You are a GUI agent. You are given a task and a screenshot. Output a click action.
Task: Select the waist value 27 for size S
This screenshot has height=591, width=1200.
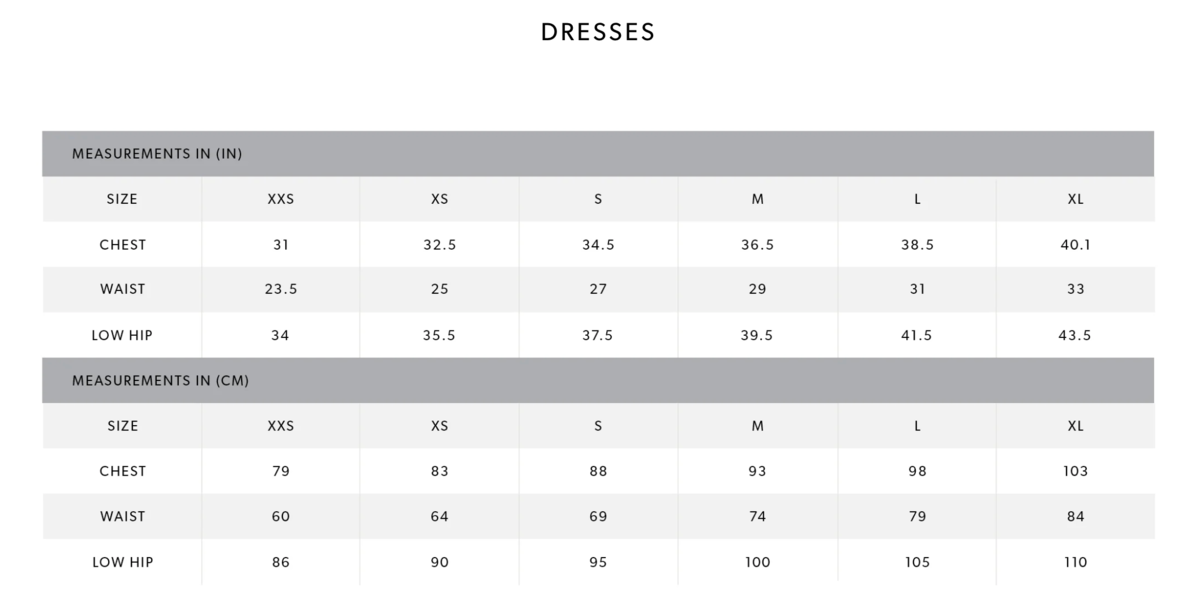598,290
